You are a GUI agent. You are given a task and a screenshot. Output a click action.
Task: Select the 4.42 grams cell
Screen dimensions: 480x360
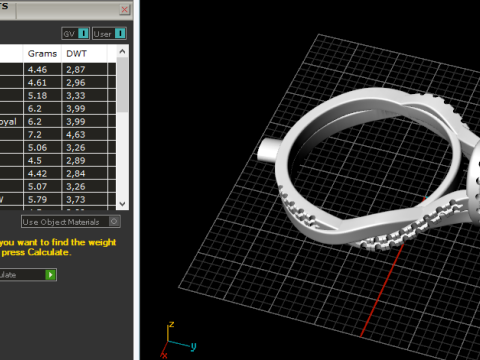click(x=42, y=173)
